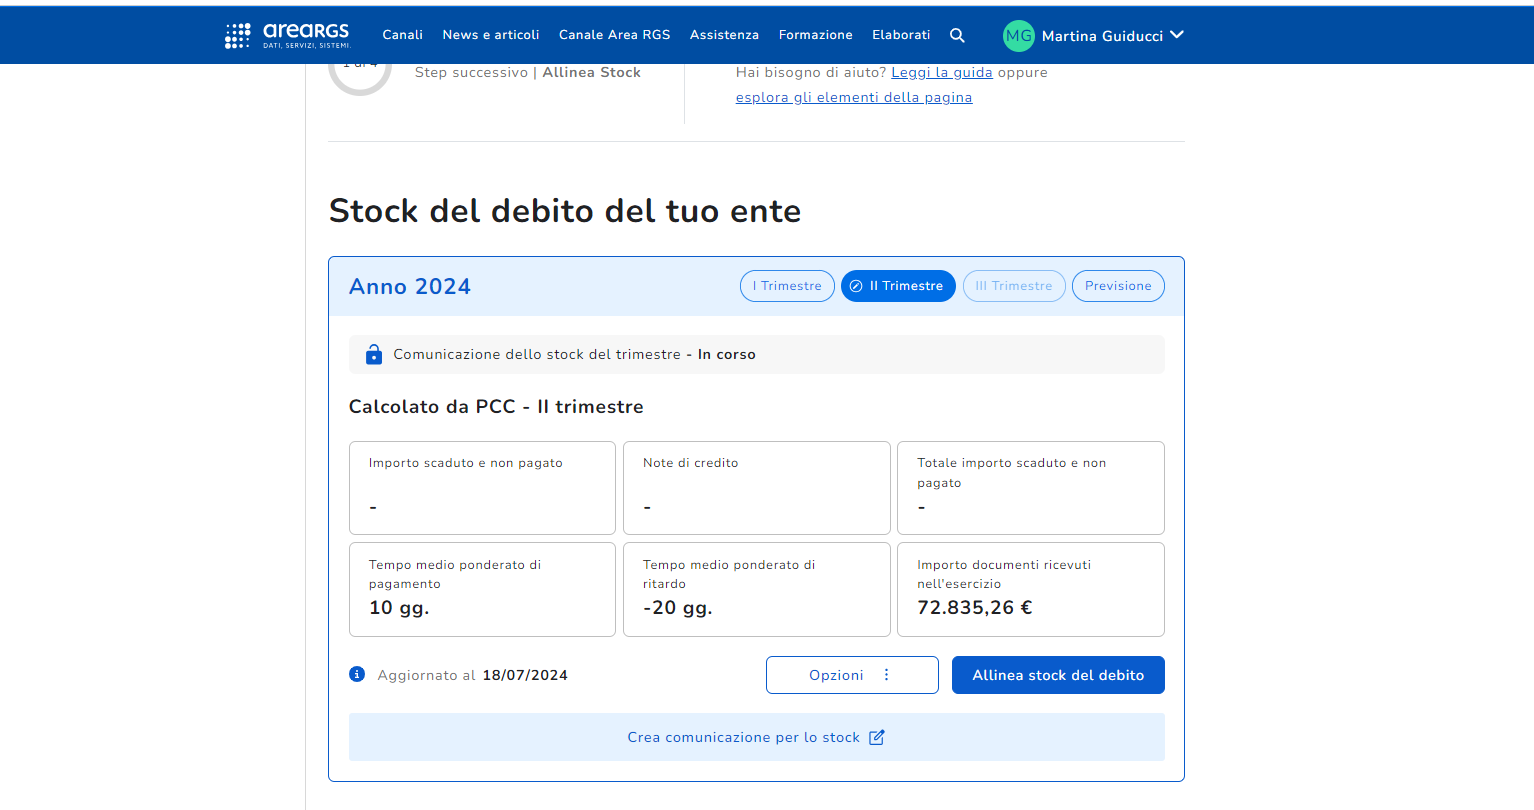Click the lock icon beside Comunicazione dello stock
This screenshot has height=810, width=1534.
pos(374,355)
